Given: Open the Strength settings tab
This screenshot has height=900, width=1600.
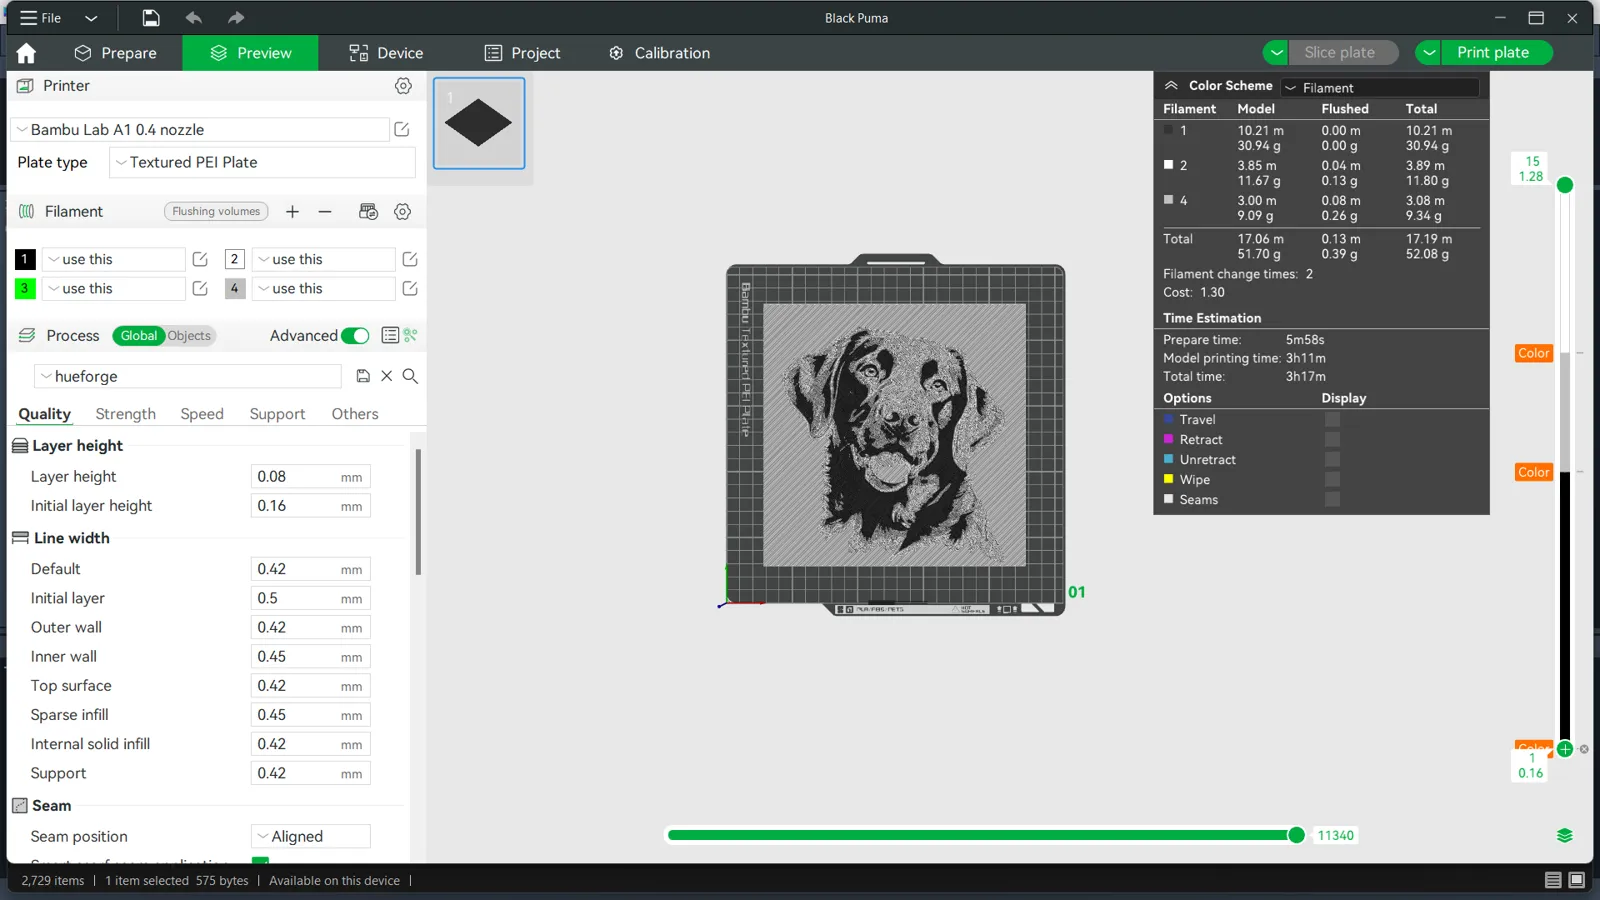Looking at the screenshot, I should 126,414.
